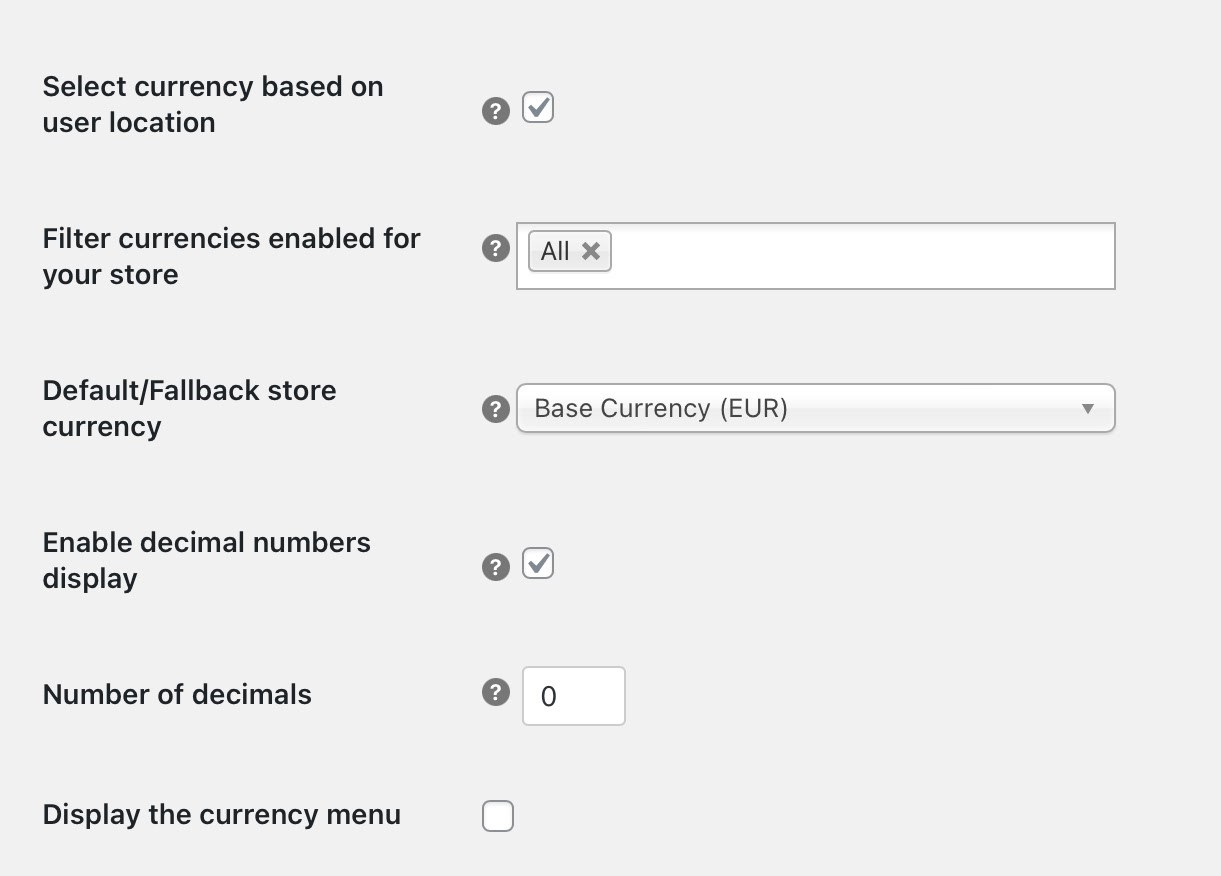View help icon beside Default/Fallback store currency
The width and height of the screenshot is (1221, 876).
pos(496,409)
